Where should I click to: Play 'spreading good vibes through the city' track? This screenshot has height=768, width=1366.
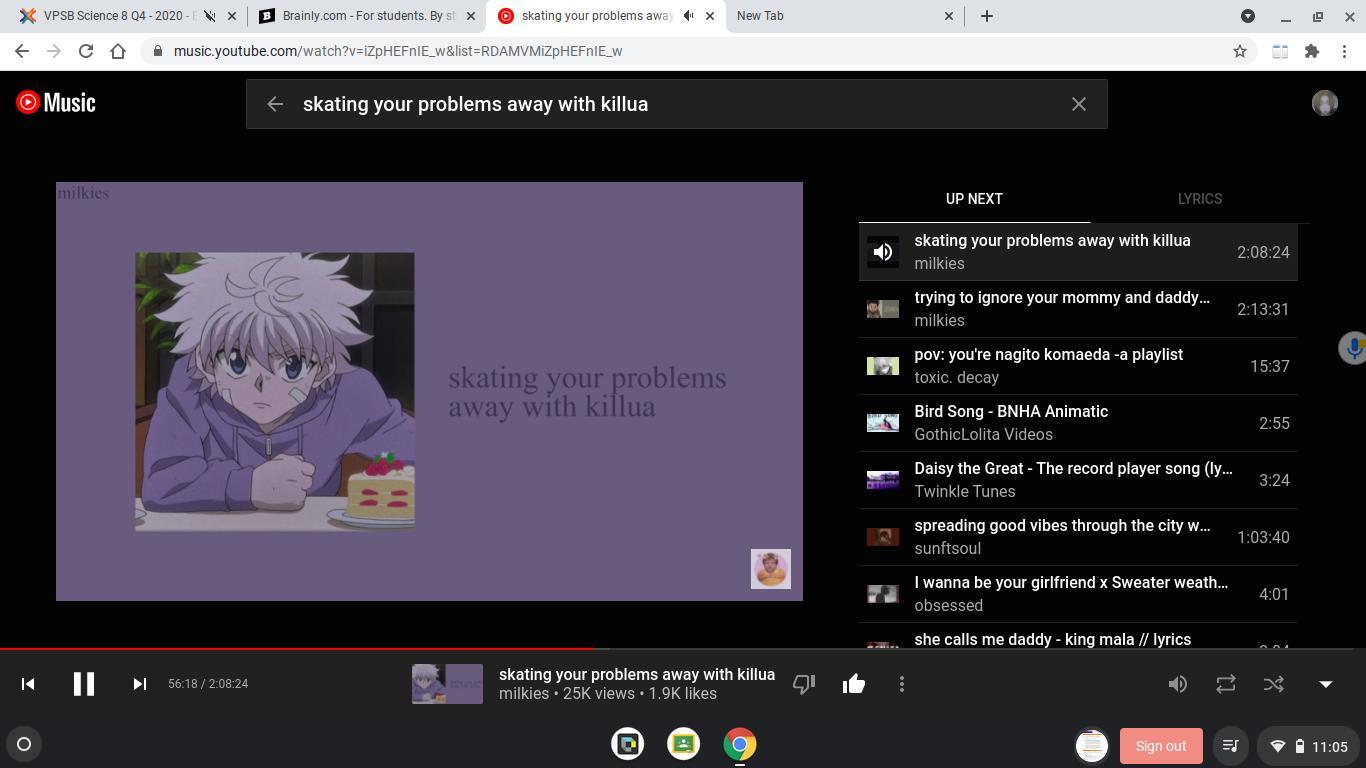click(1078, 537)
